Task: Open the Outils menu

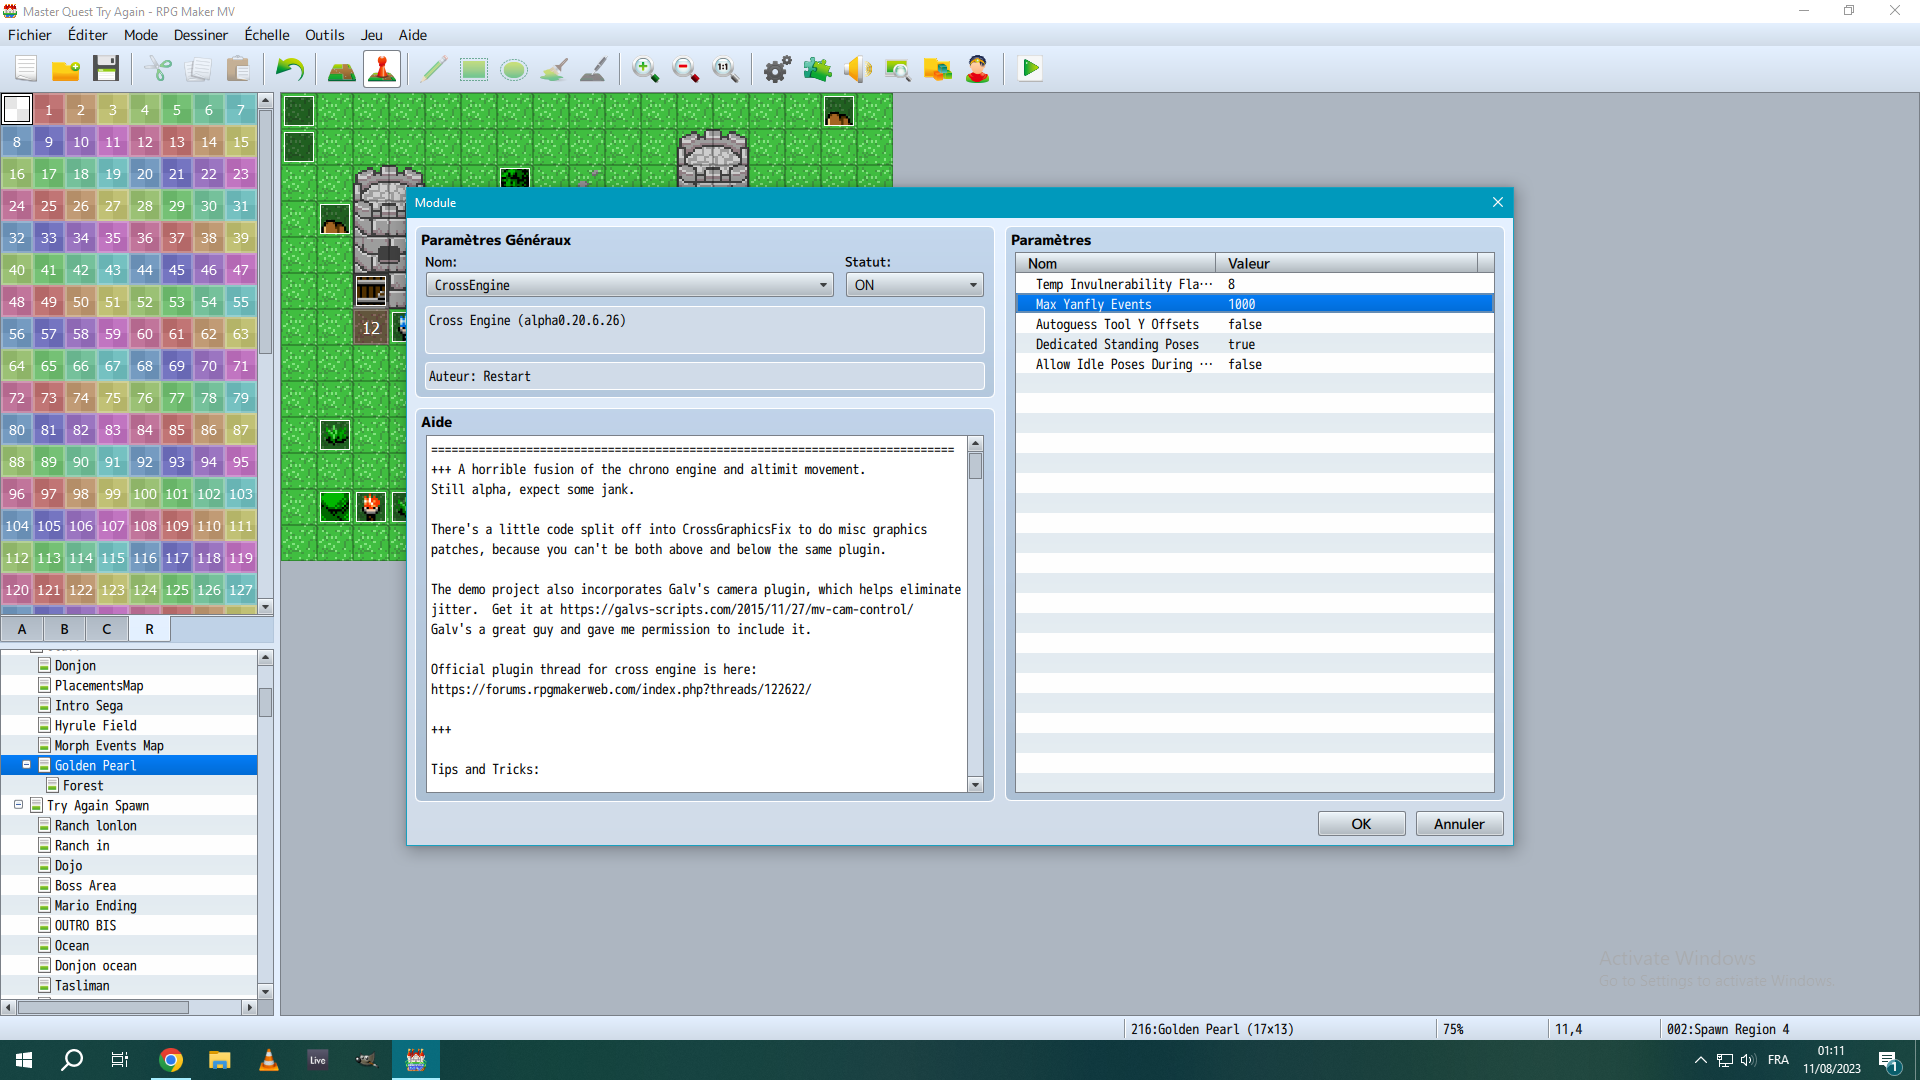Action: [x=325, y=35]
